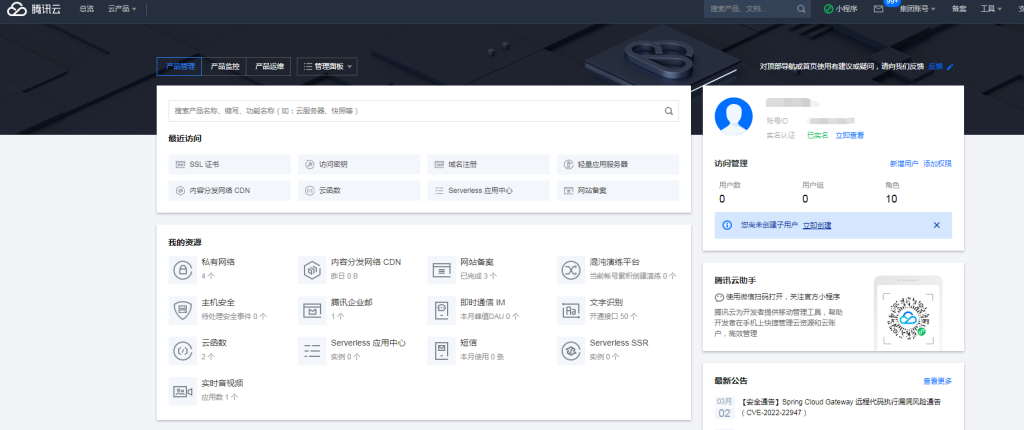The height and width of the screenshot is (430, 1024).
Task: Click the info icon in sub-user notice
Action: pos(727,225)
